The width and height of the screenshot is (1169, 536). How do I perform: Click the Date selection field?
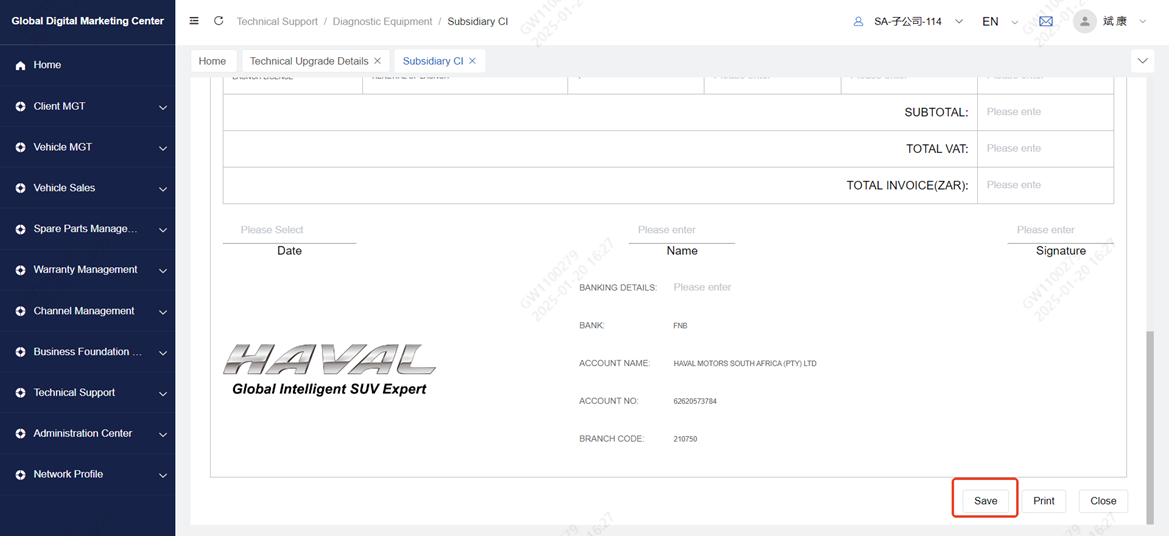pyautogui.click(x=289, y=230)
